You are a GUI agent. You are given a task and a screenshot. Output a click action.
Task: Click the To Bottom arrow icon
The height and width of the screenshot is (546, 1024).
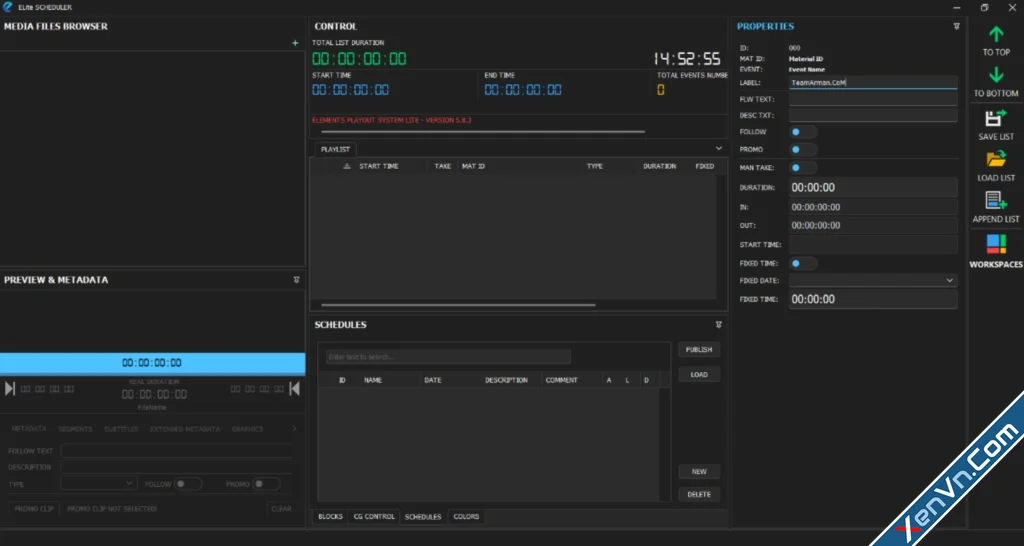pyautogui.click(x=996, y=75)
